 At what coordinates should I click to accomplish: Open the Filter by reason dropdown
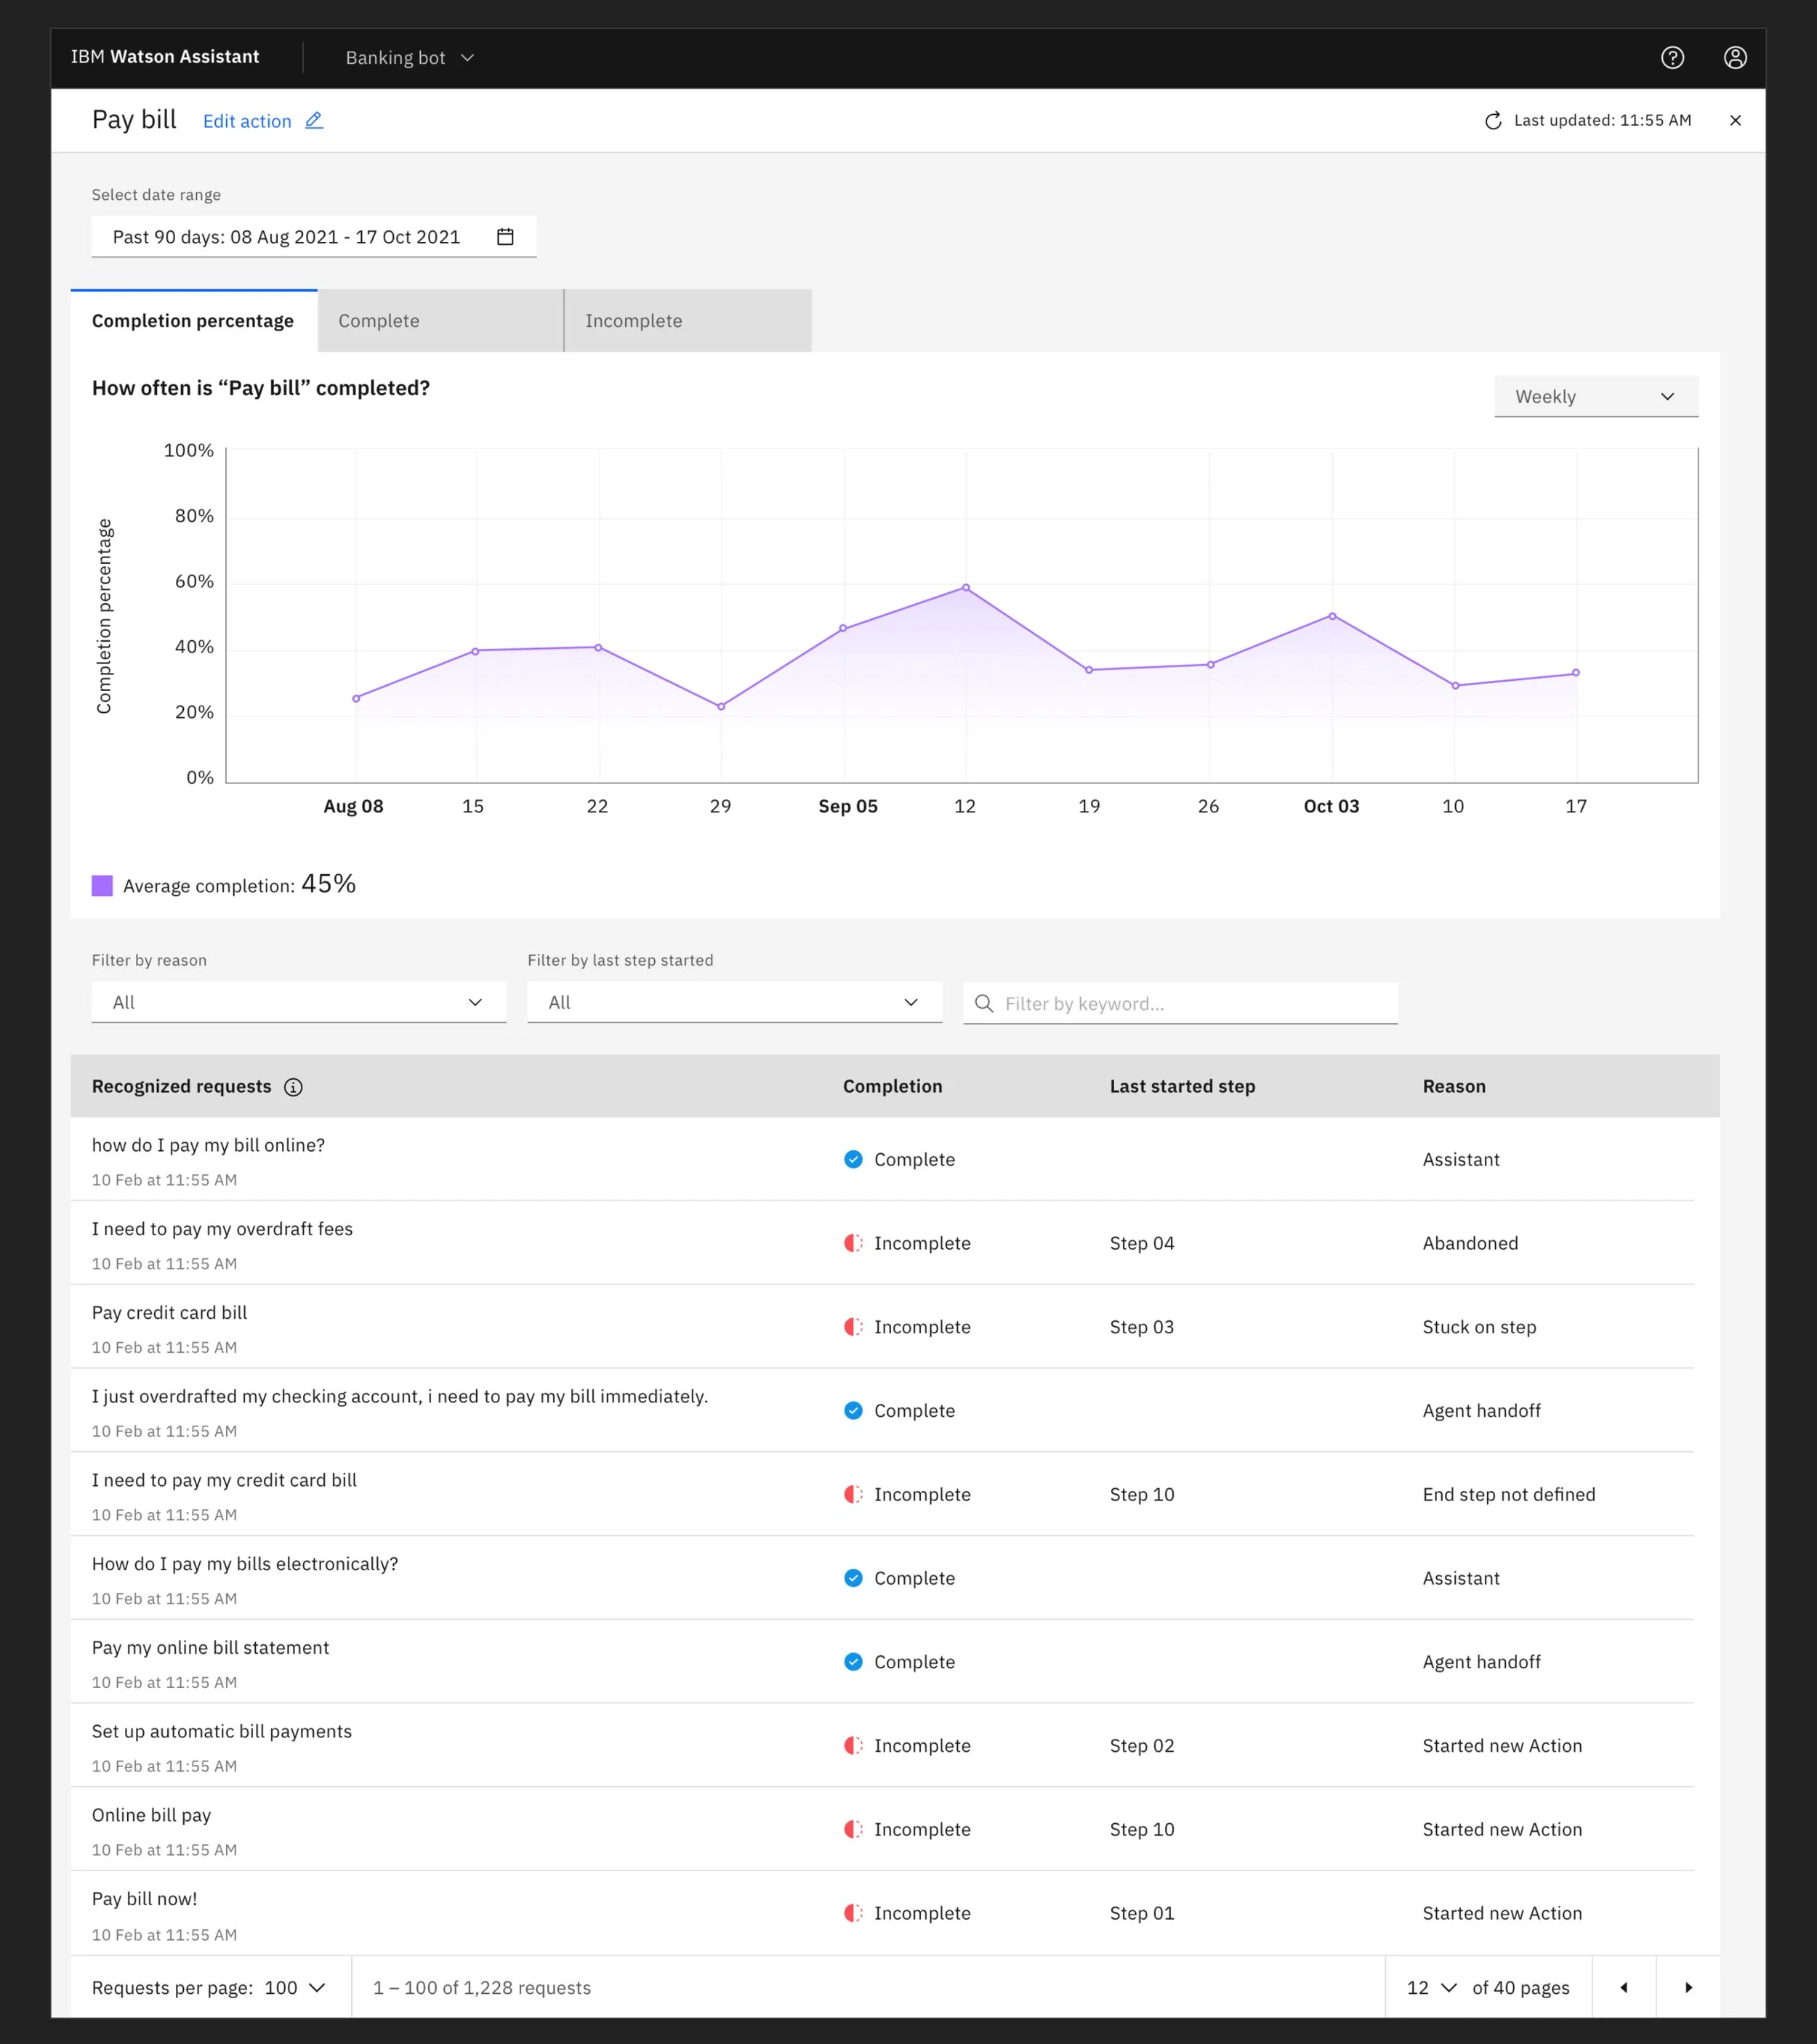[298, 1002]
